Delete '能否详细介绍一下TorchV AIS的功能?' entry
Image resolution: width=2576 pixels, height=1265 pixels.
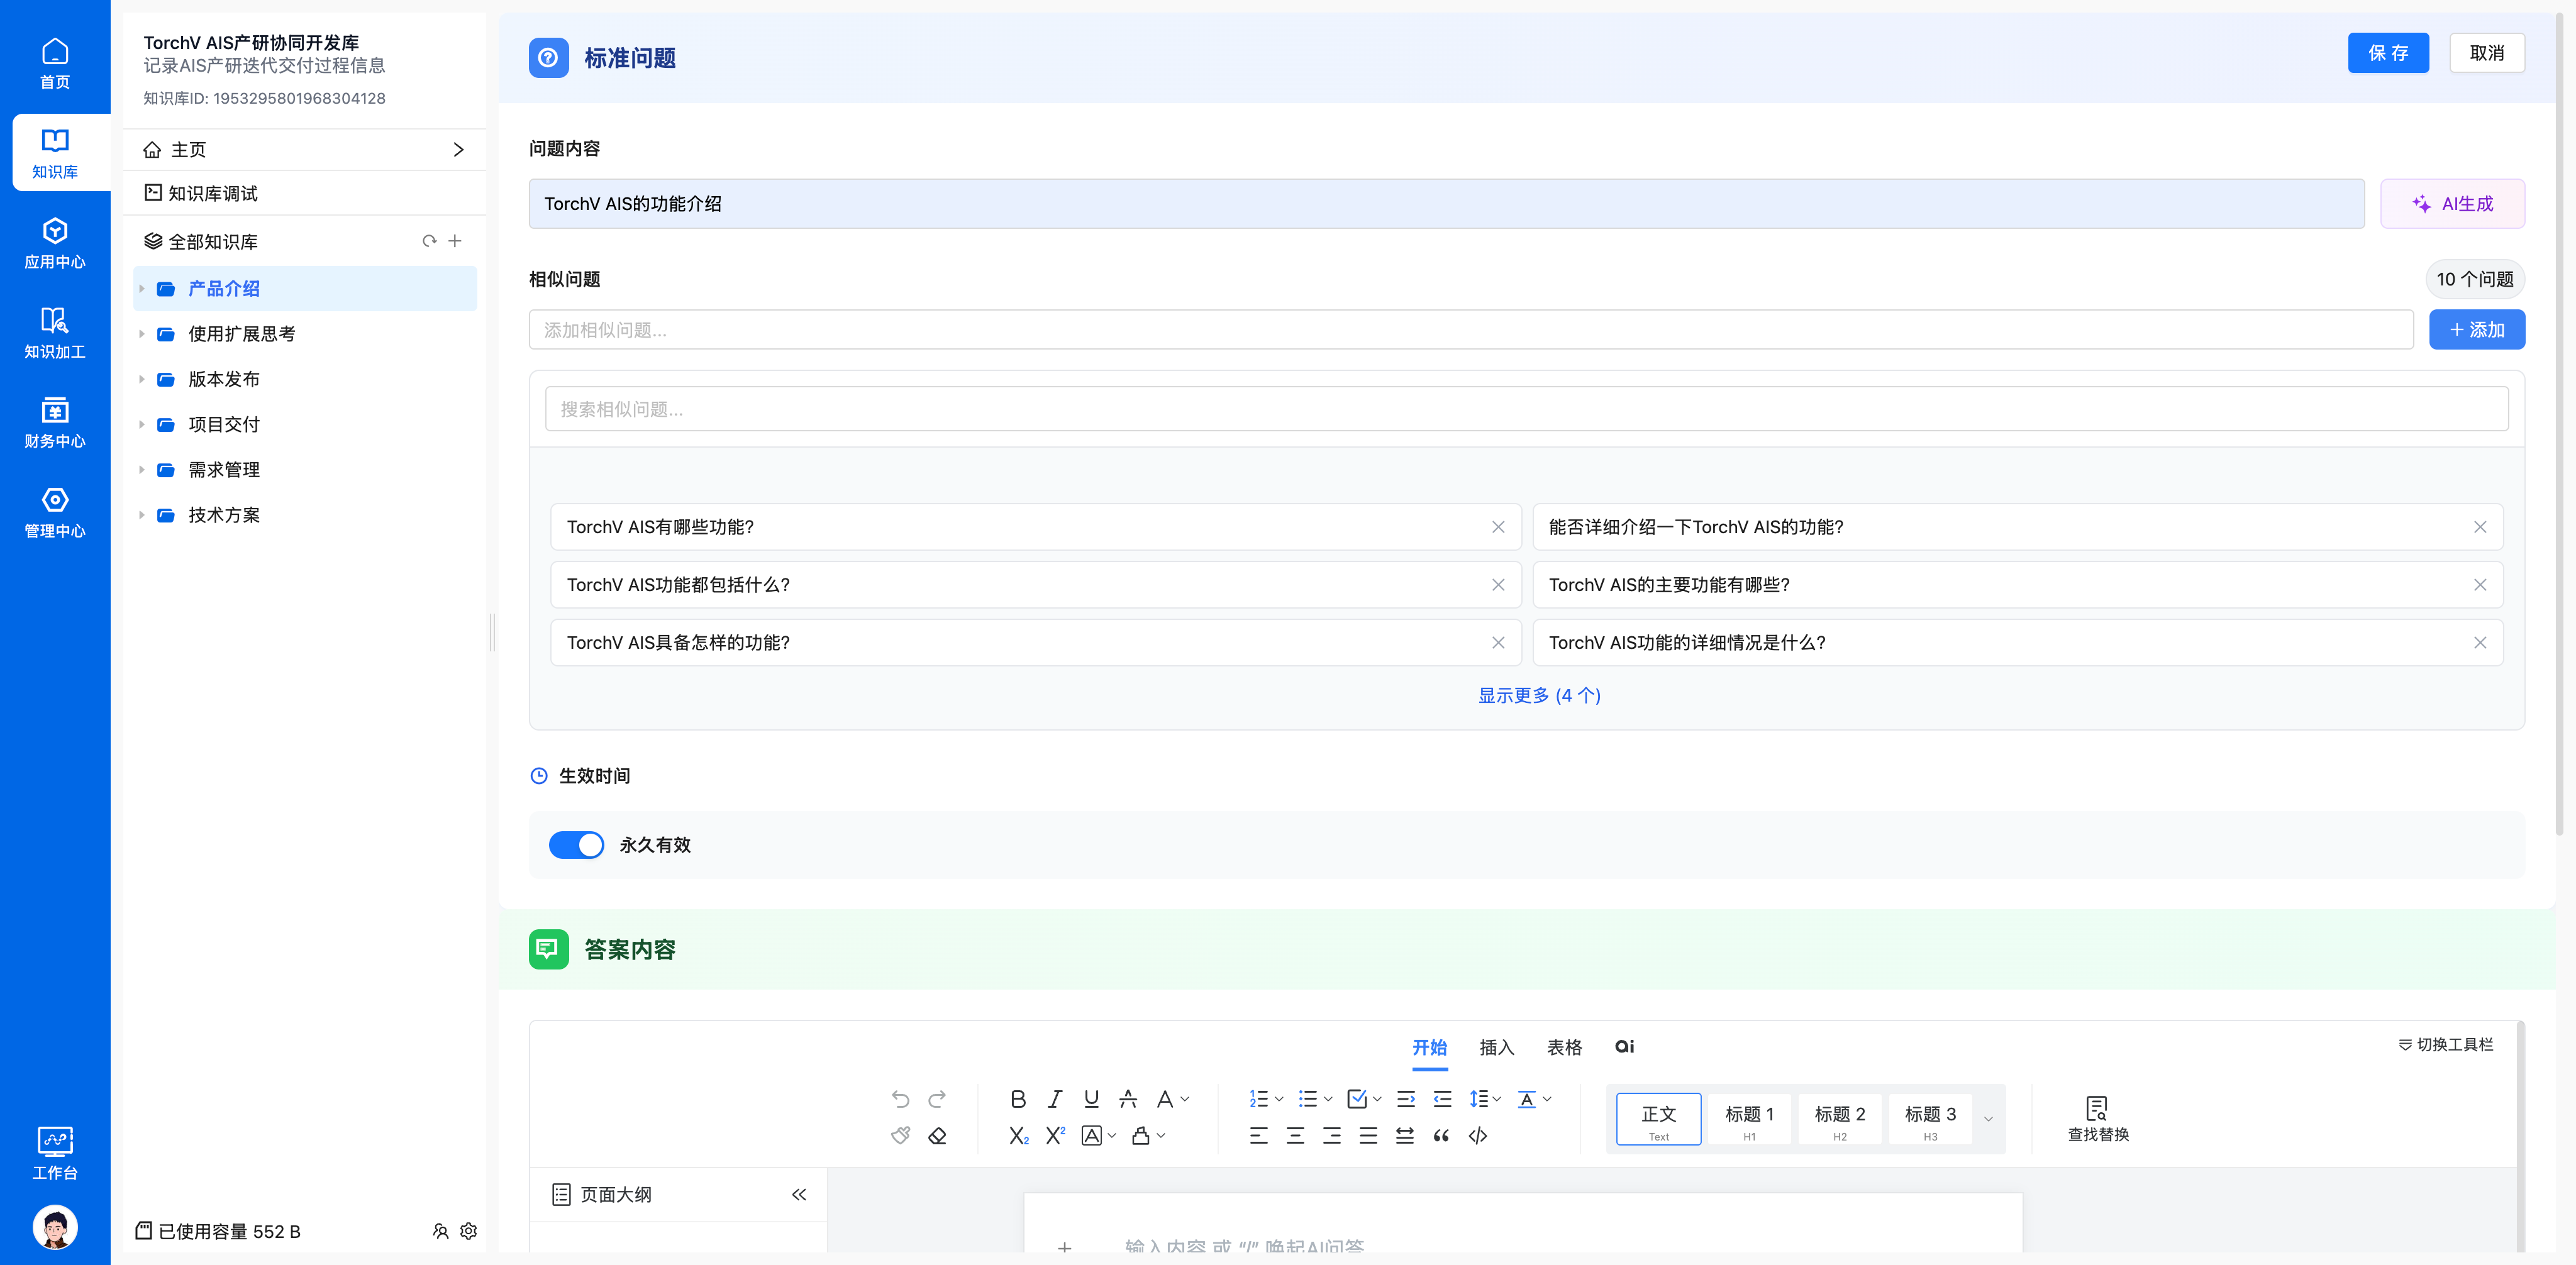click(x=2479, y=527)
